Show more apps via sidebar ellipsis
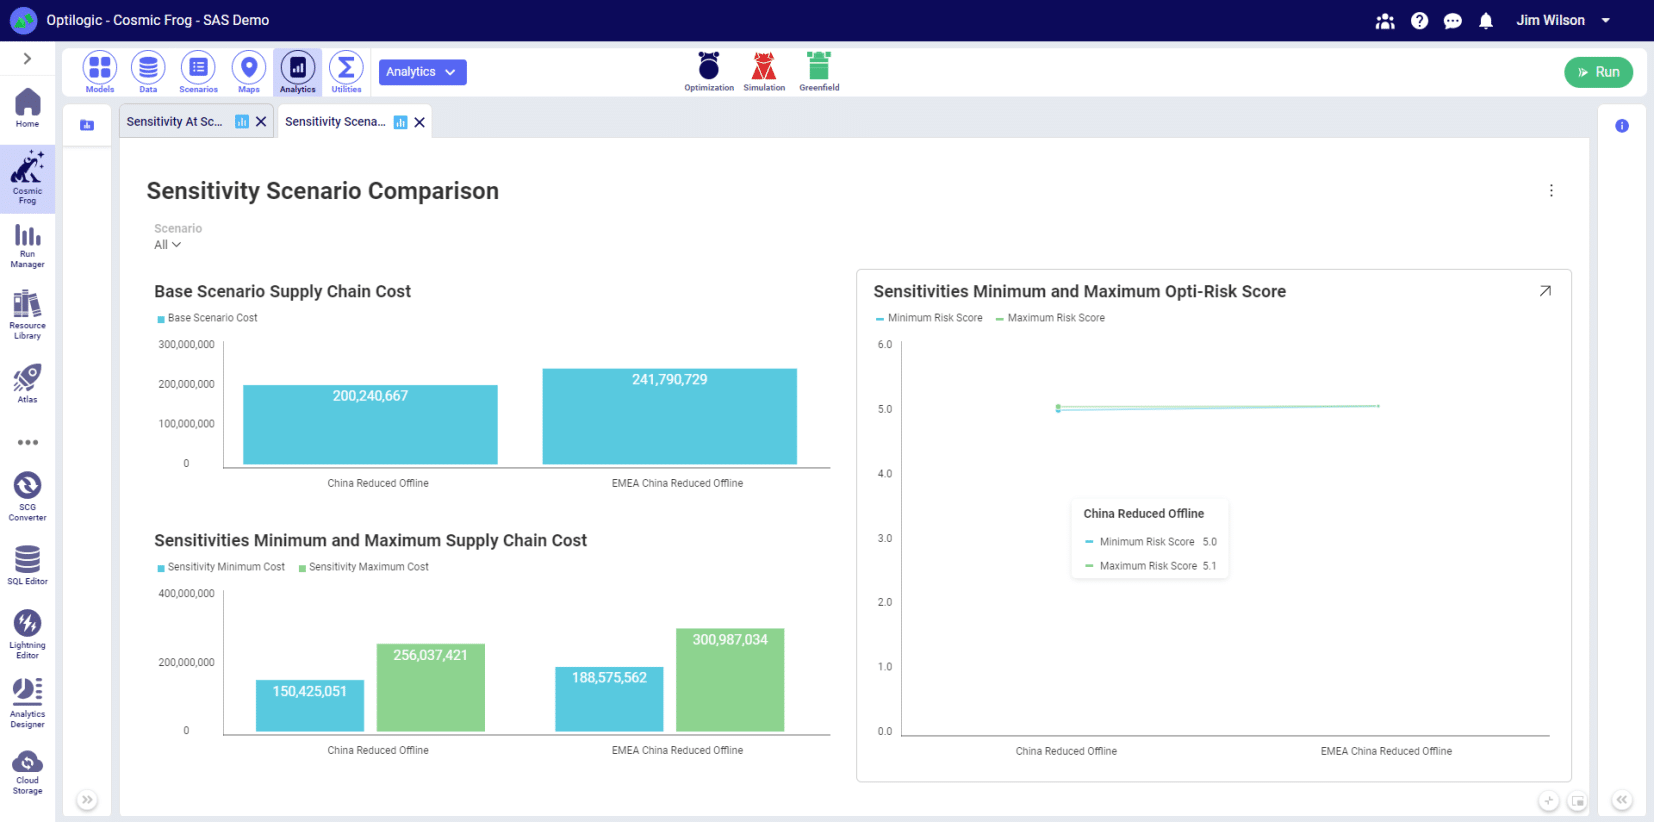This screenshot has width=1654, height=822. (x=27, y=442)
